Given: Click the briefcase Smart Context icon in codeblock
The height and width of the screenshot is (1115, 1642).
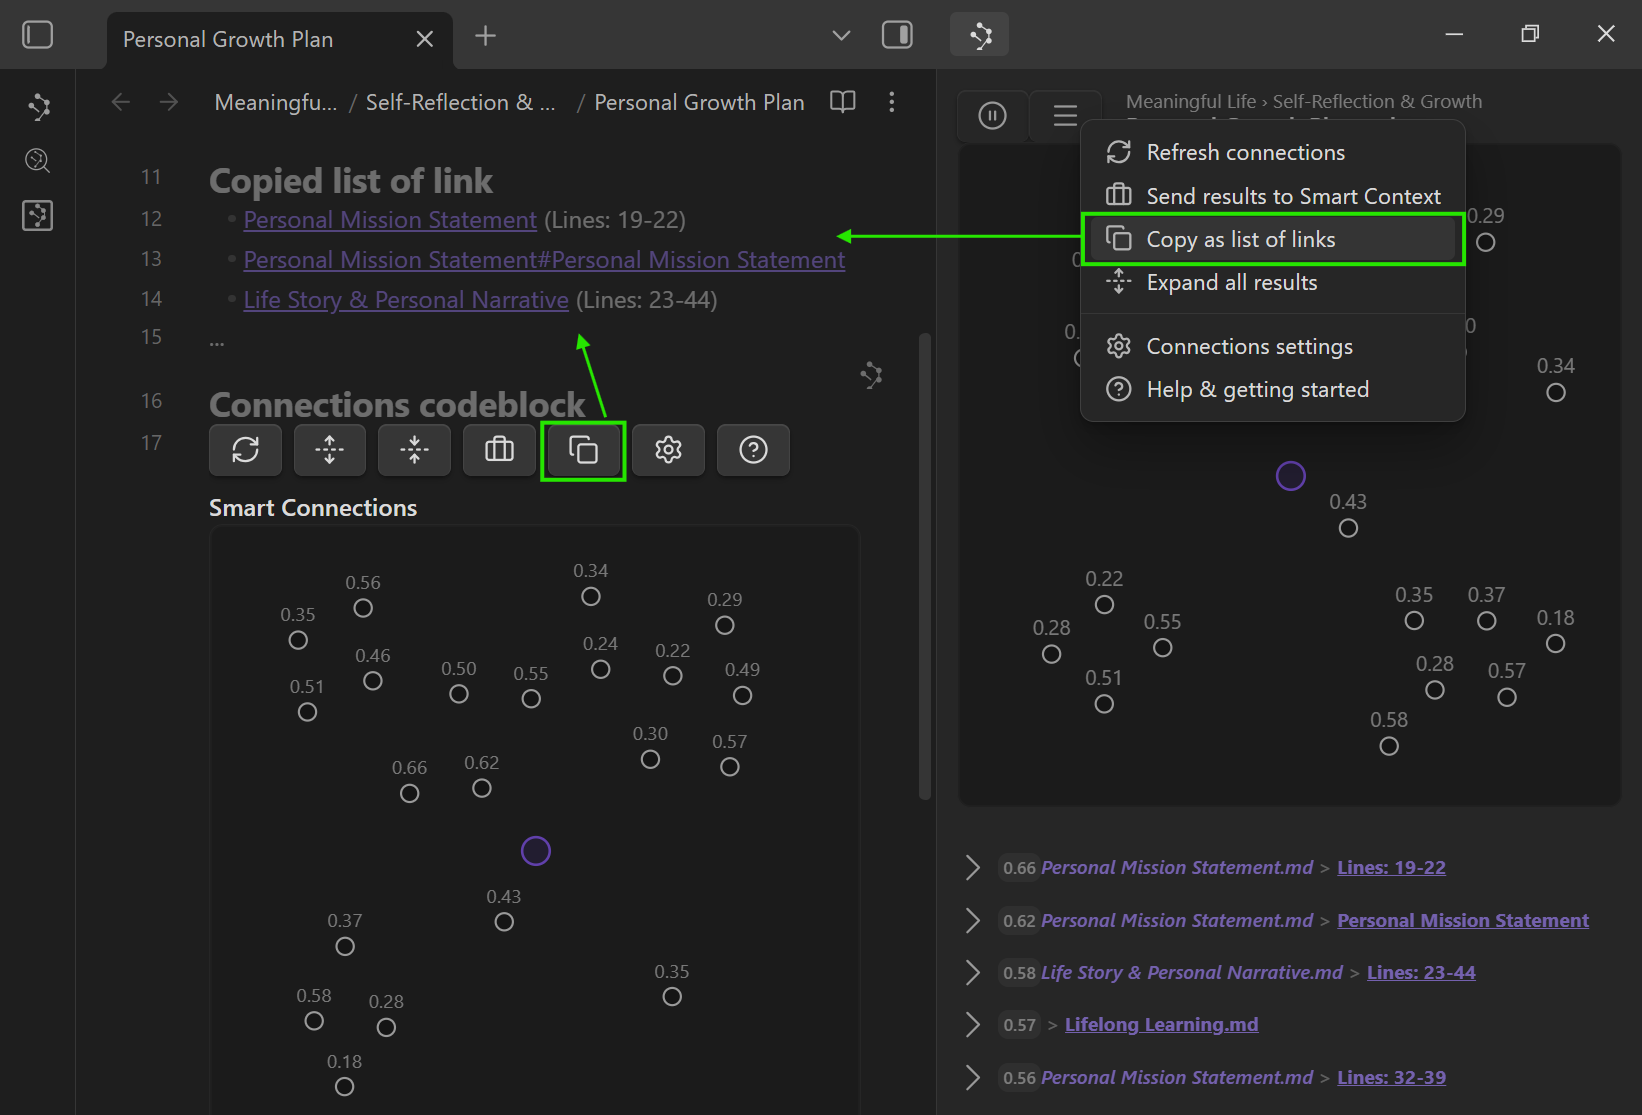Looking at the screenshot, I should point(499,450).
